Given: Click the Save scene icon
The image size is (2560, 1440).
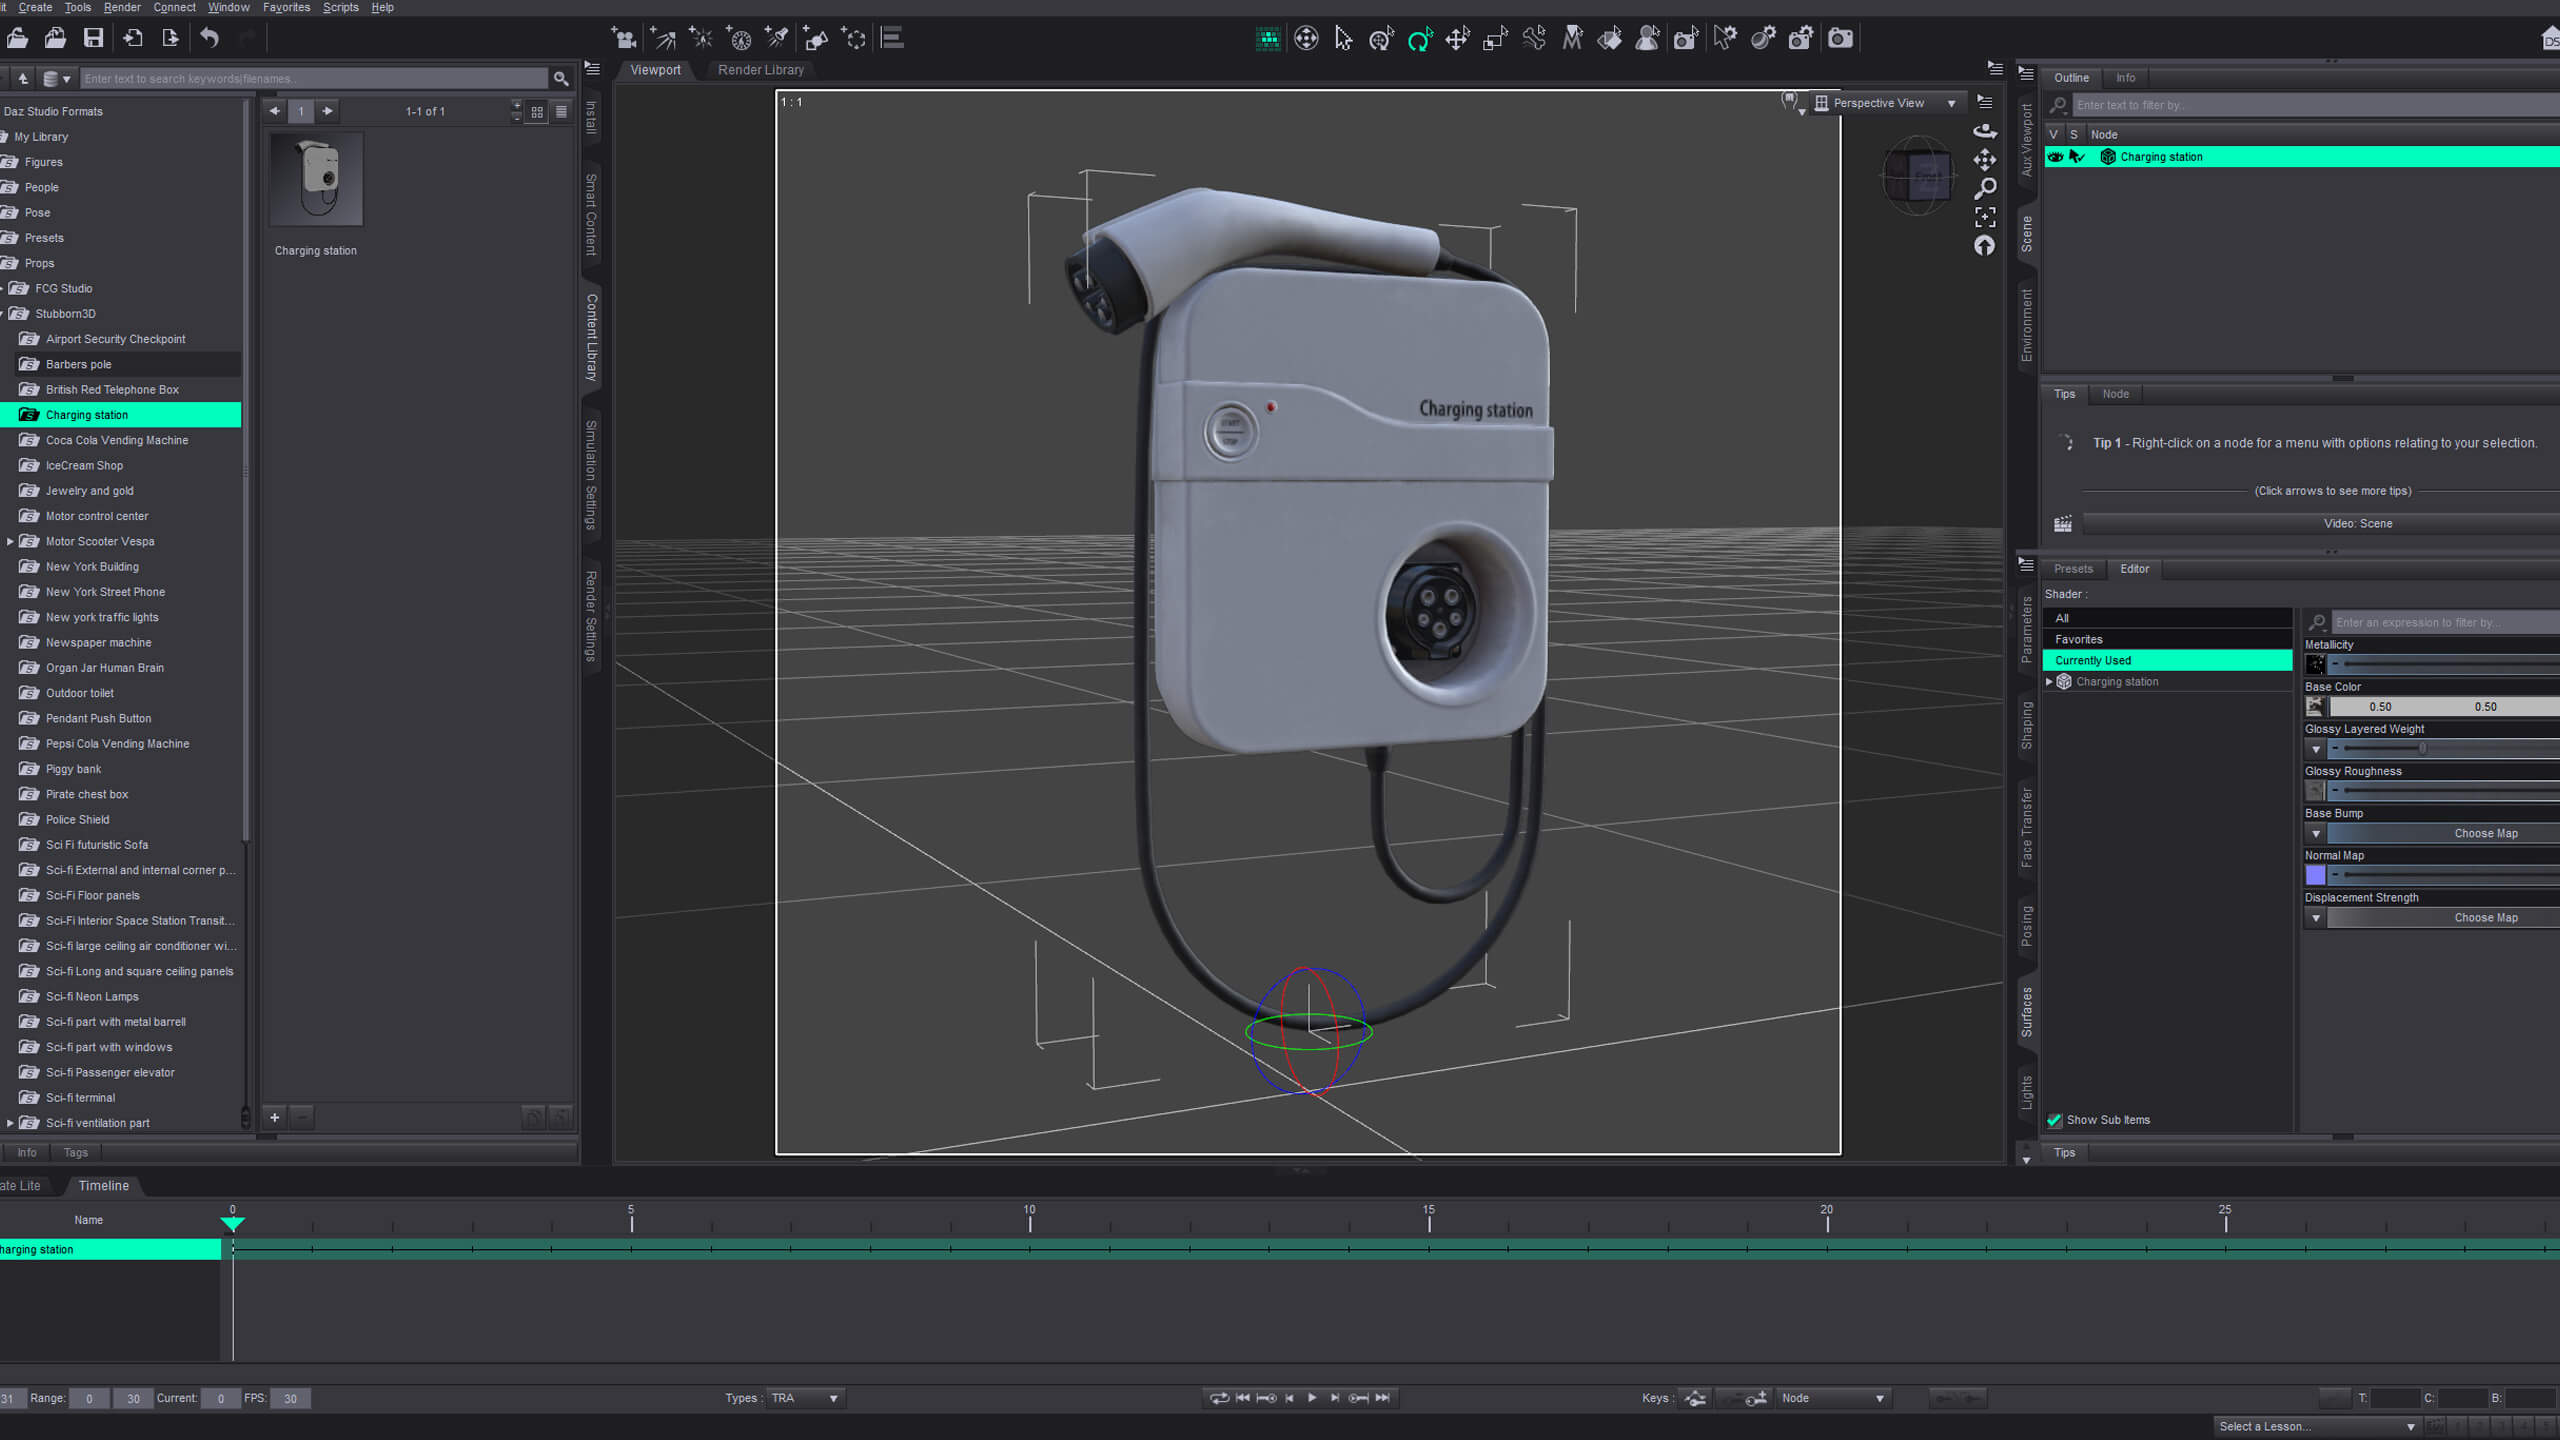Looking at the screenshot, I should [93, 39].
